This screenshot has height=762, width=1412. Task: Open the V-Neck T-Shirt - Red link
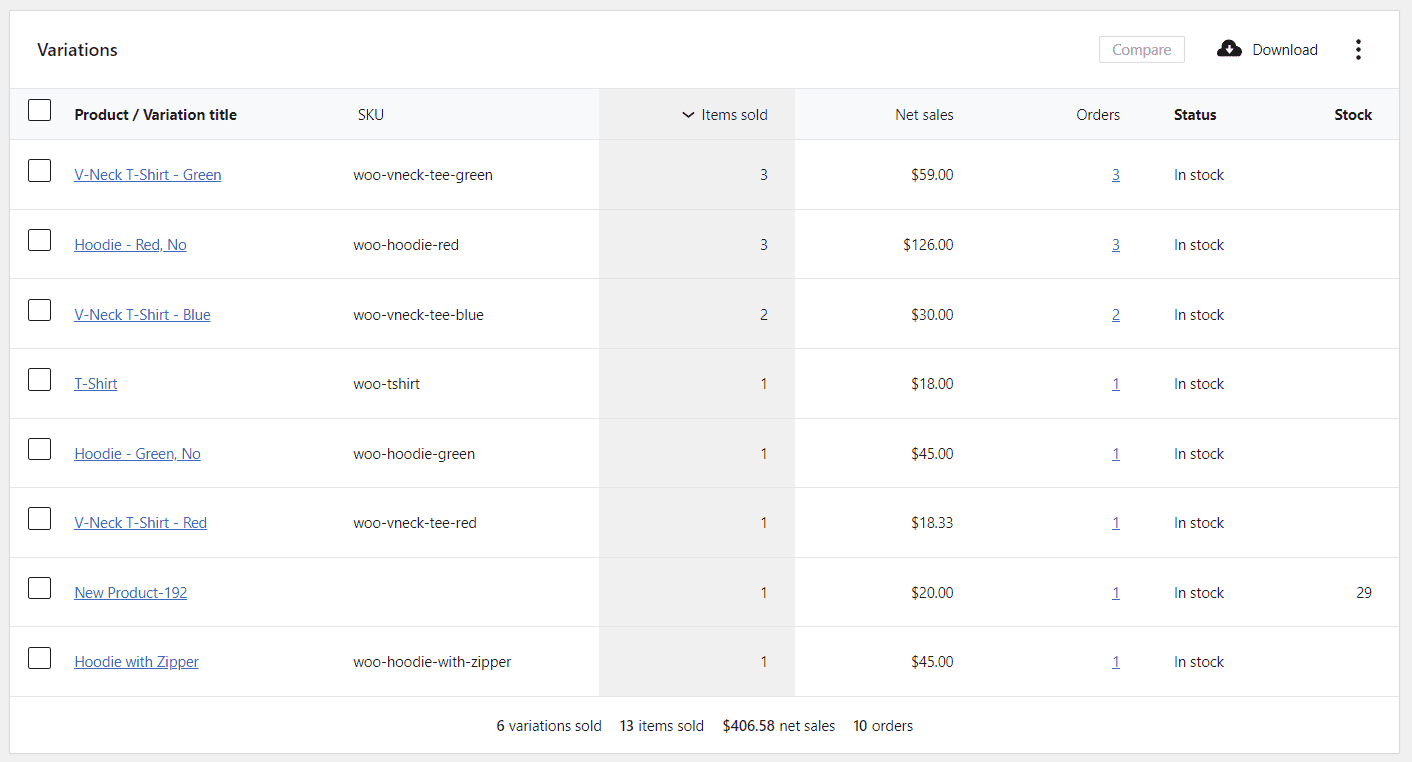point(140,522)
